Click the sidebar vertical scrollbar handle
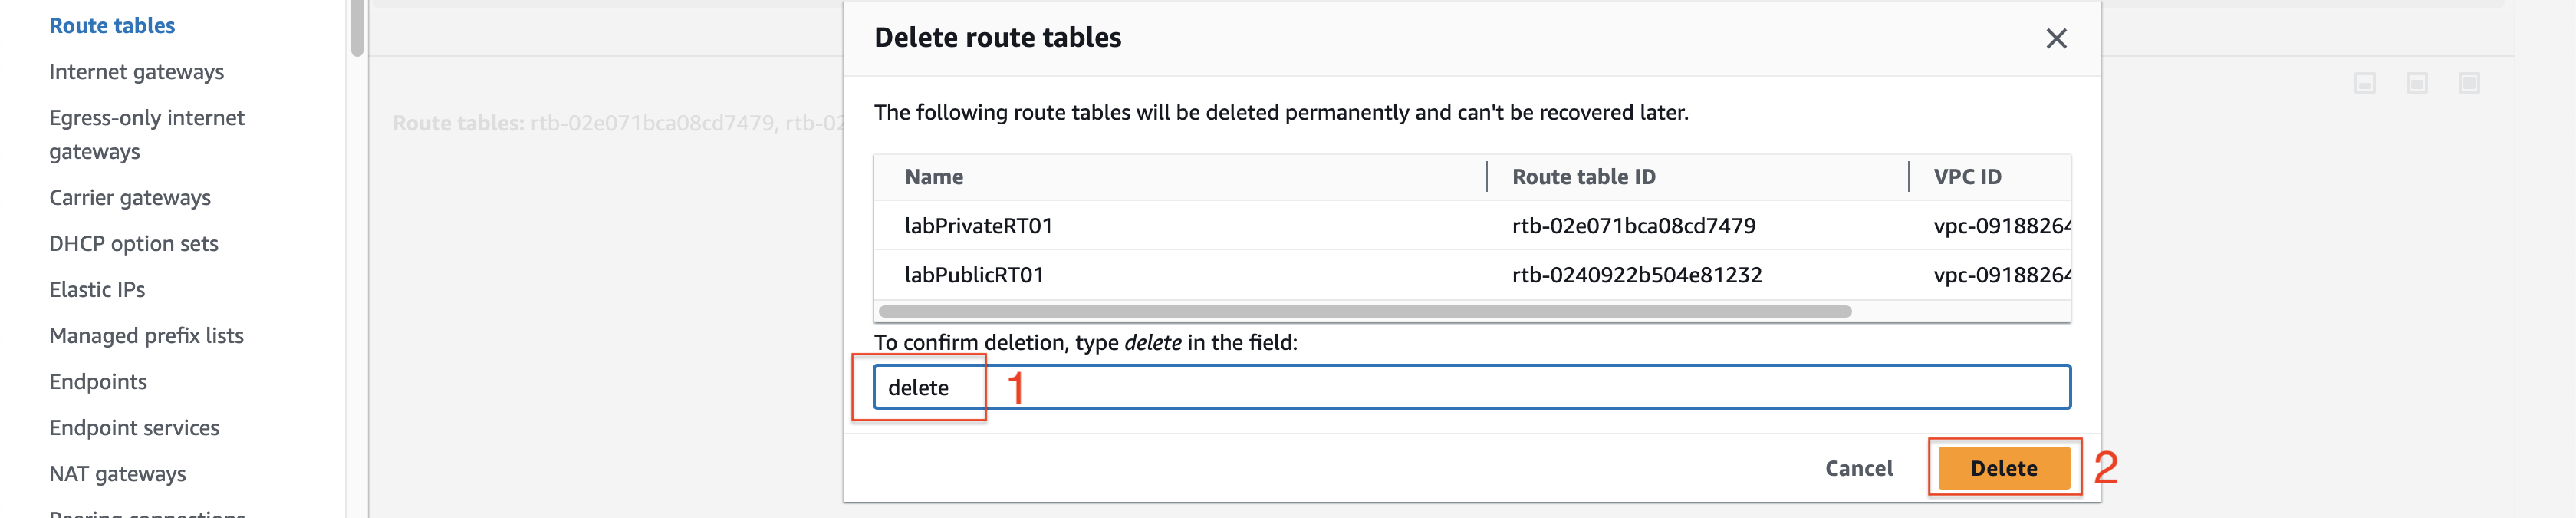Viewport: 2576px width, 518px height. click(x=357, y=28)
